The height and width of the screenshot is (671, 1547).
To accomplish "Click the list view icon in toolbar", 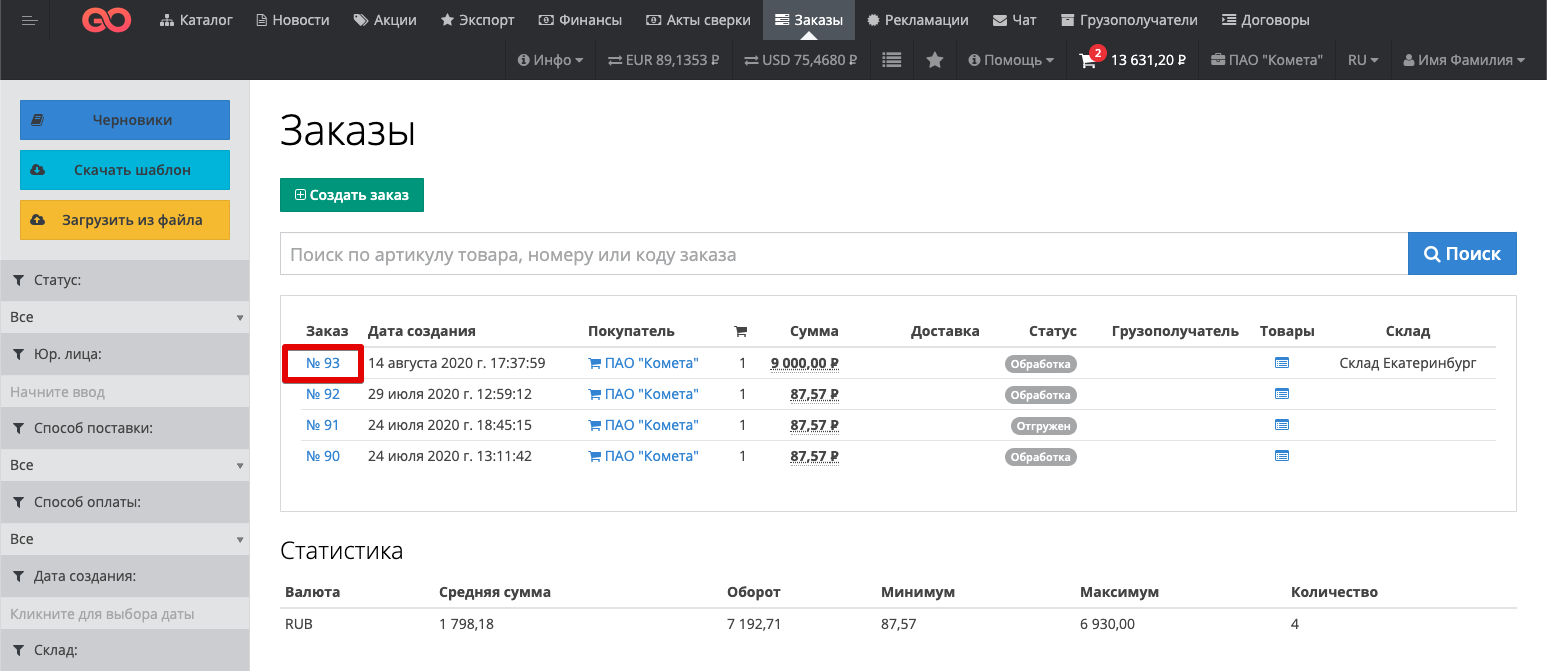I will (x=891, y=60).
